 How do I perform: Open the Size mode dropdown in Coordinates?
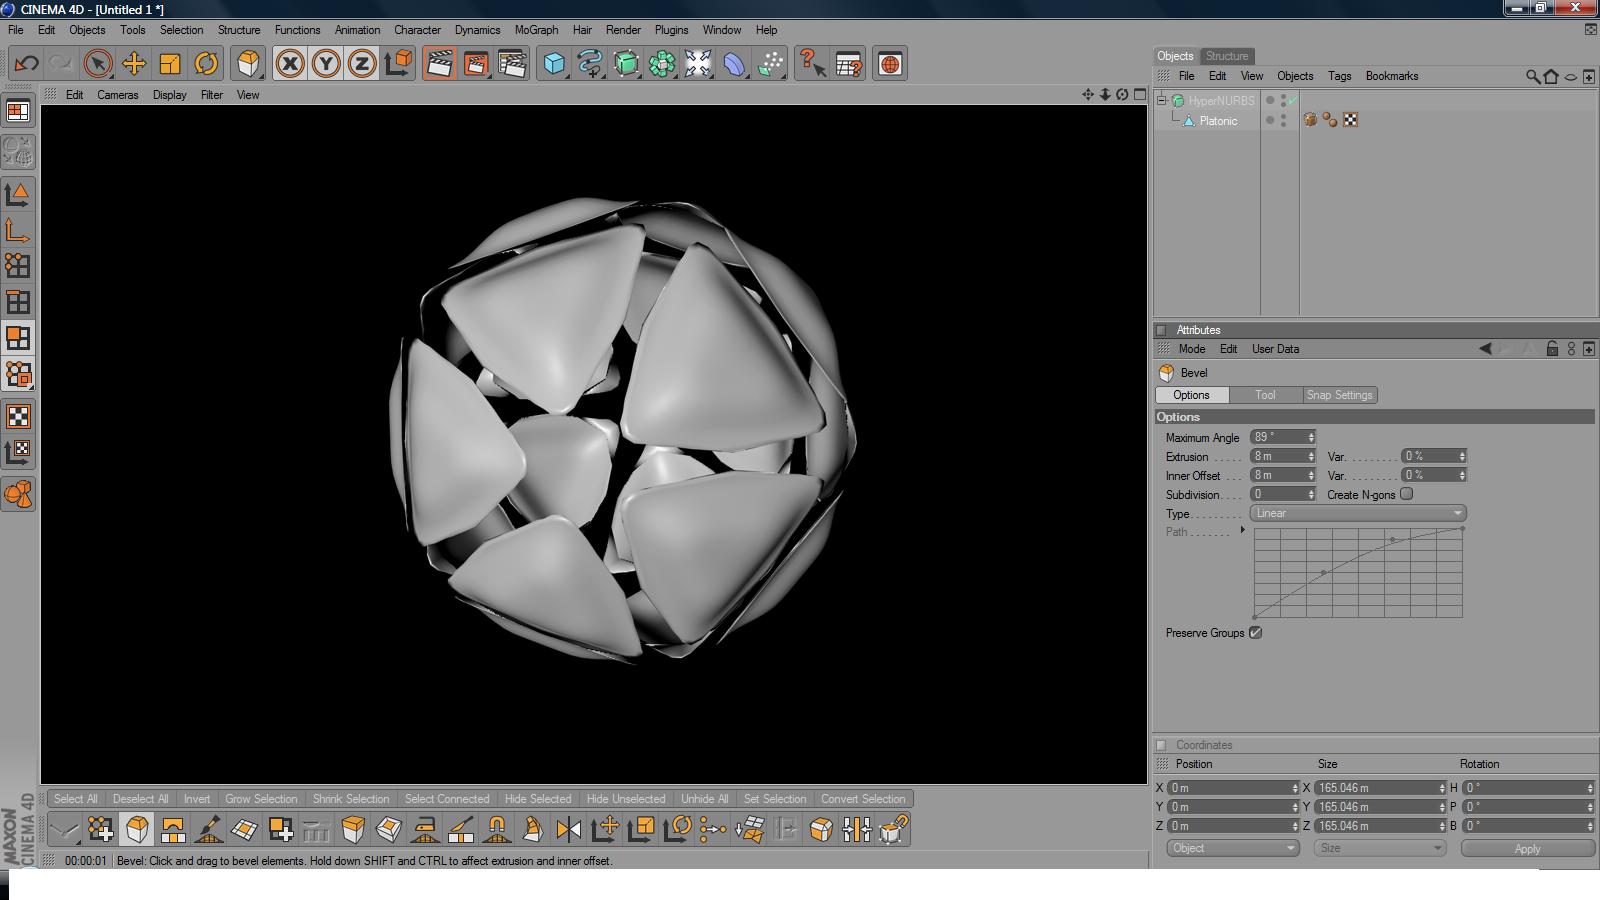[1379, 848]
